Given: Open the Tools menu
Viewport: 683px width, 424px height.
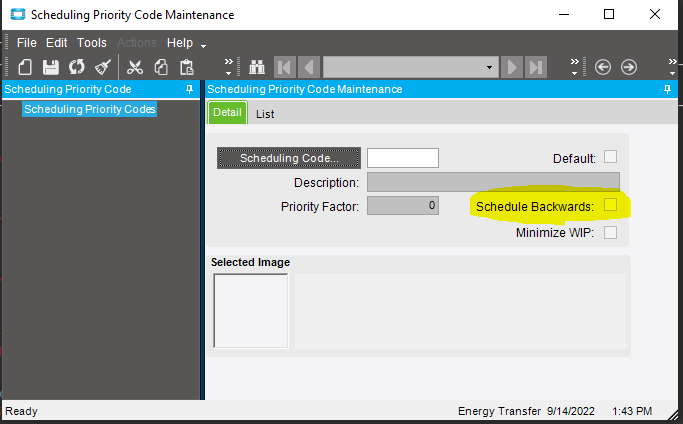Looking at the screenshot, I should coord(91,43).
